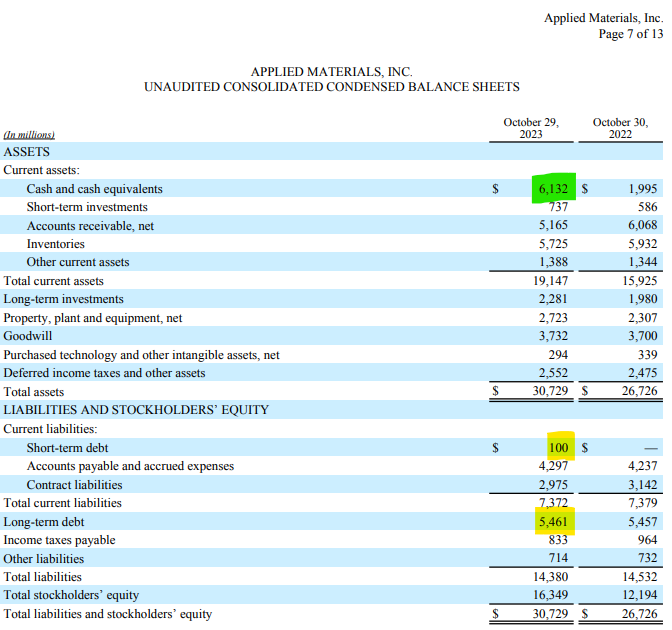Viewport: 672px width, 630px height.
Task: Click the 'Long-term investments' label
Action: (x=63, y=299)
